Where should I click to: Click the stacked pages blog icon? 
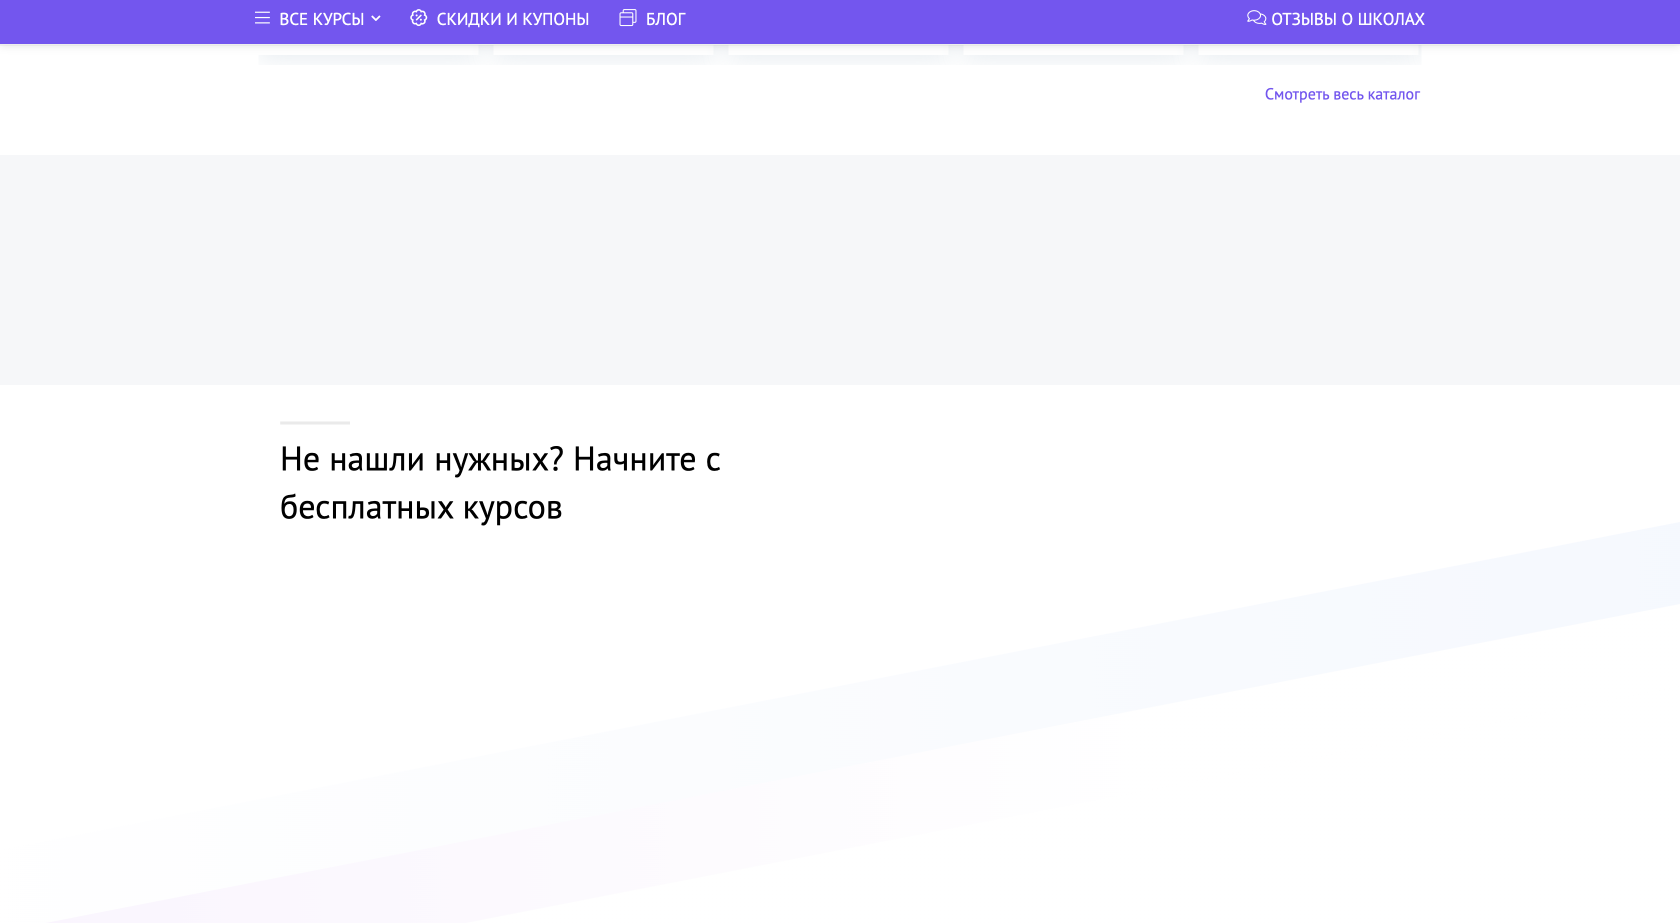point(628,18)
